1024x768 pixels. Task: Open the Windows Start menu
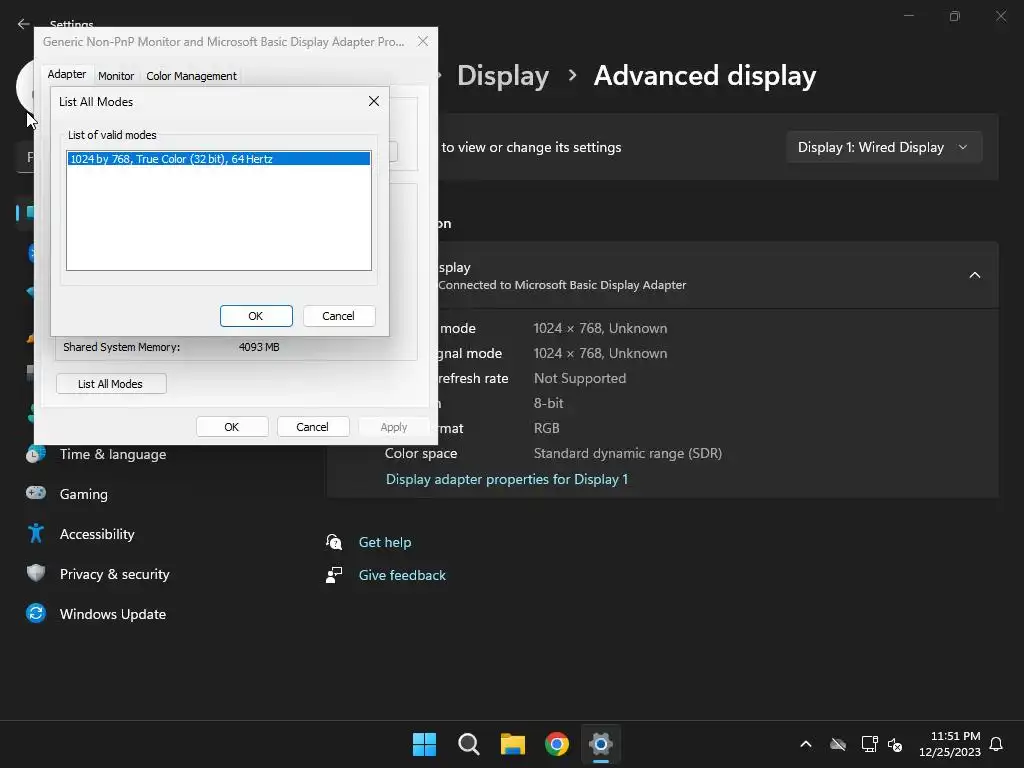(x=424, y=744)
